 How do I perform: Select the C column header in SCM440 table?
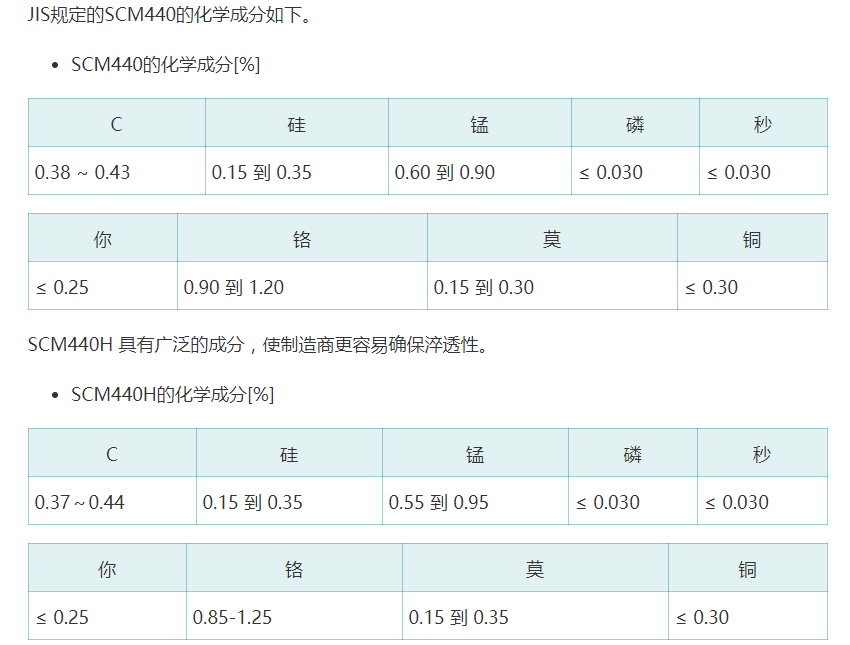[117, 123]
